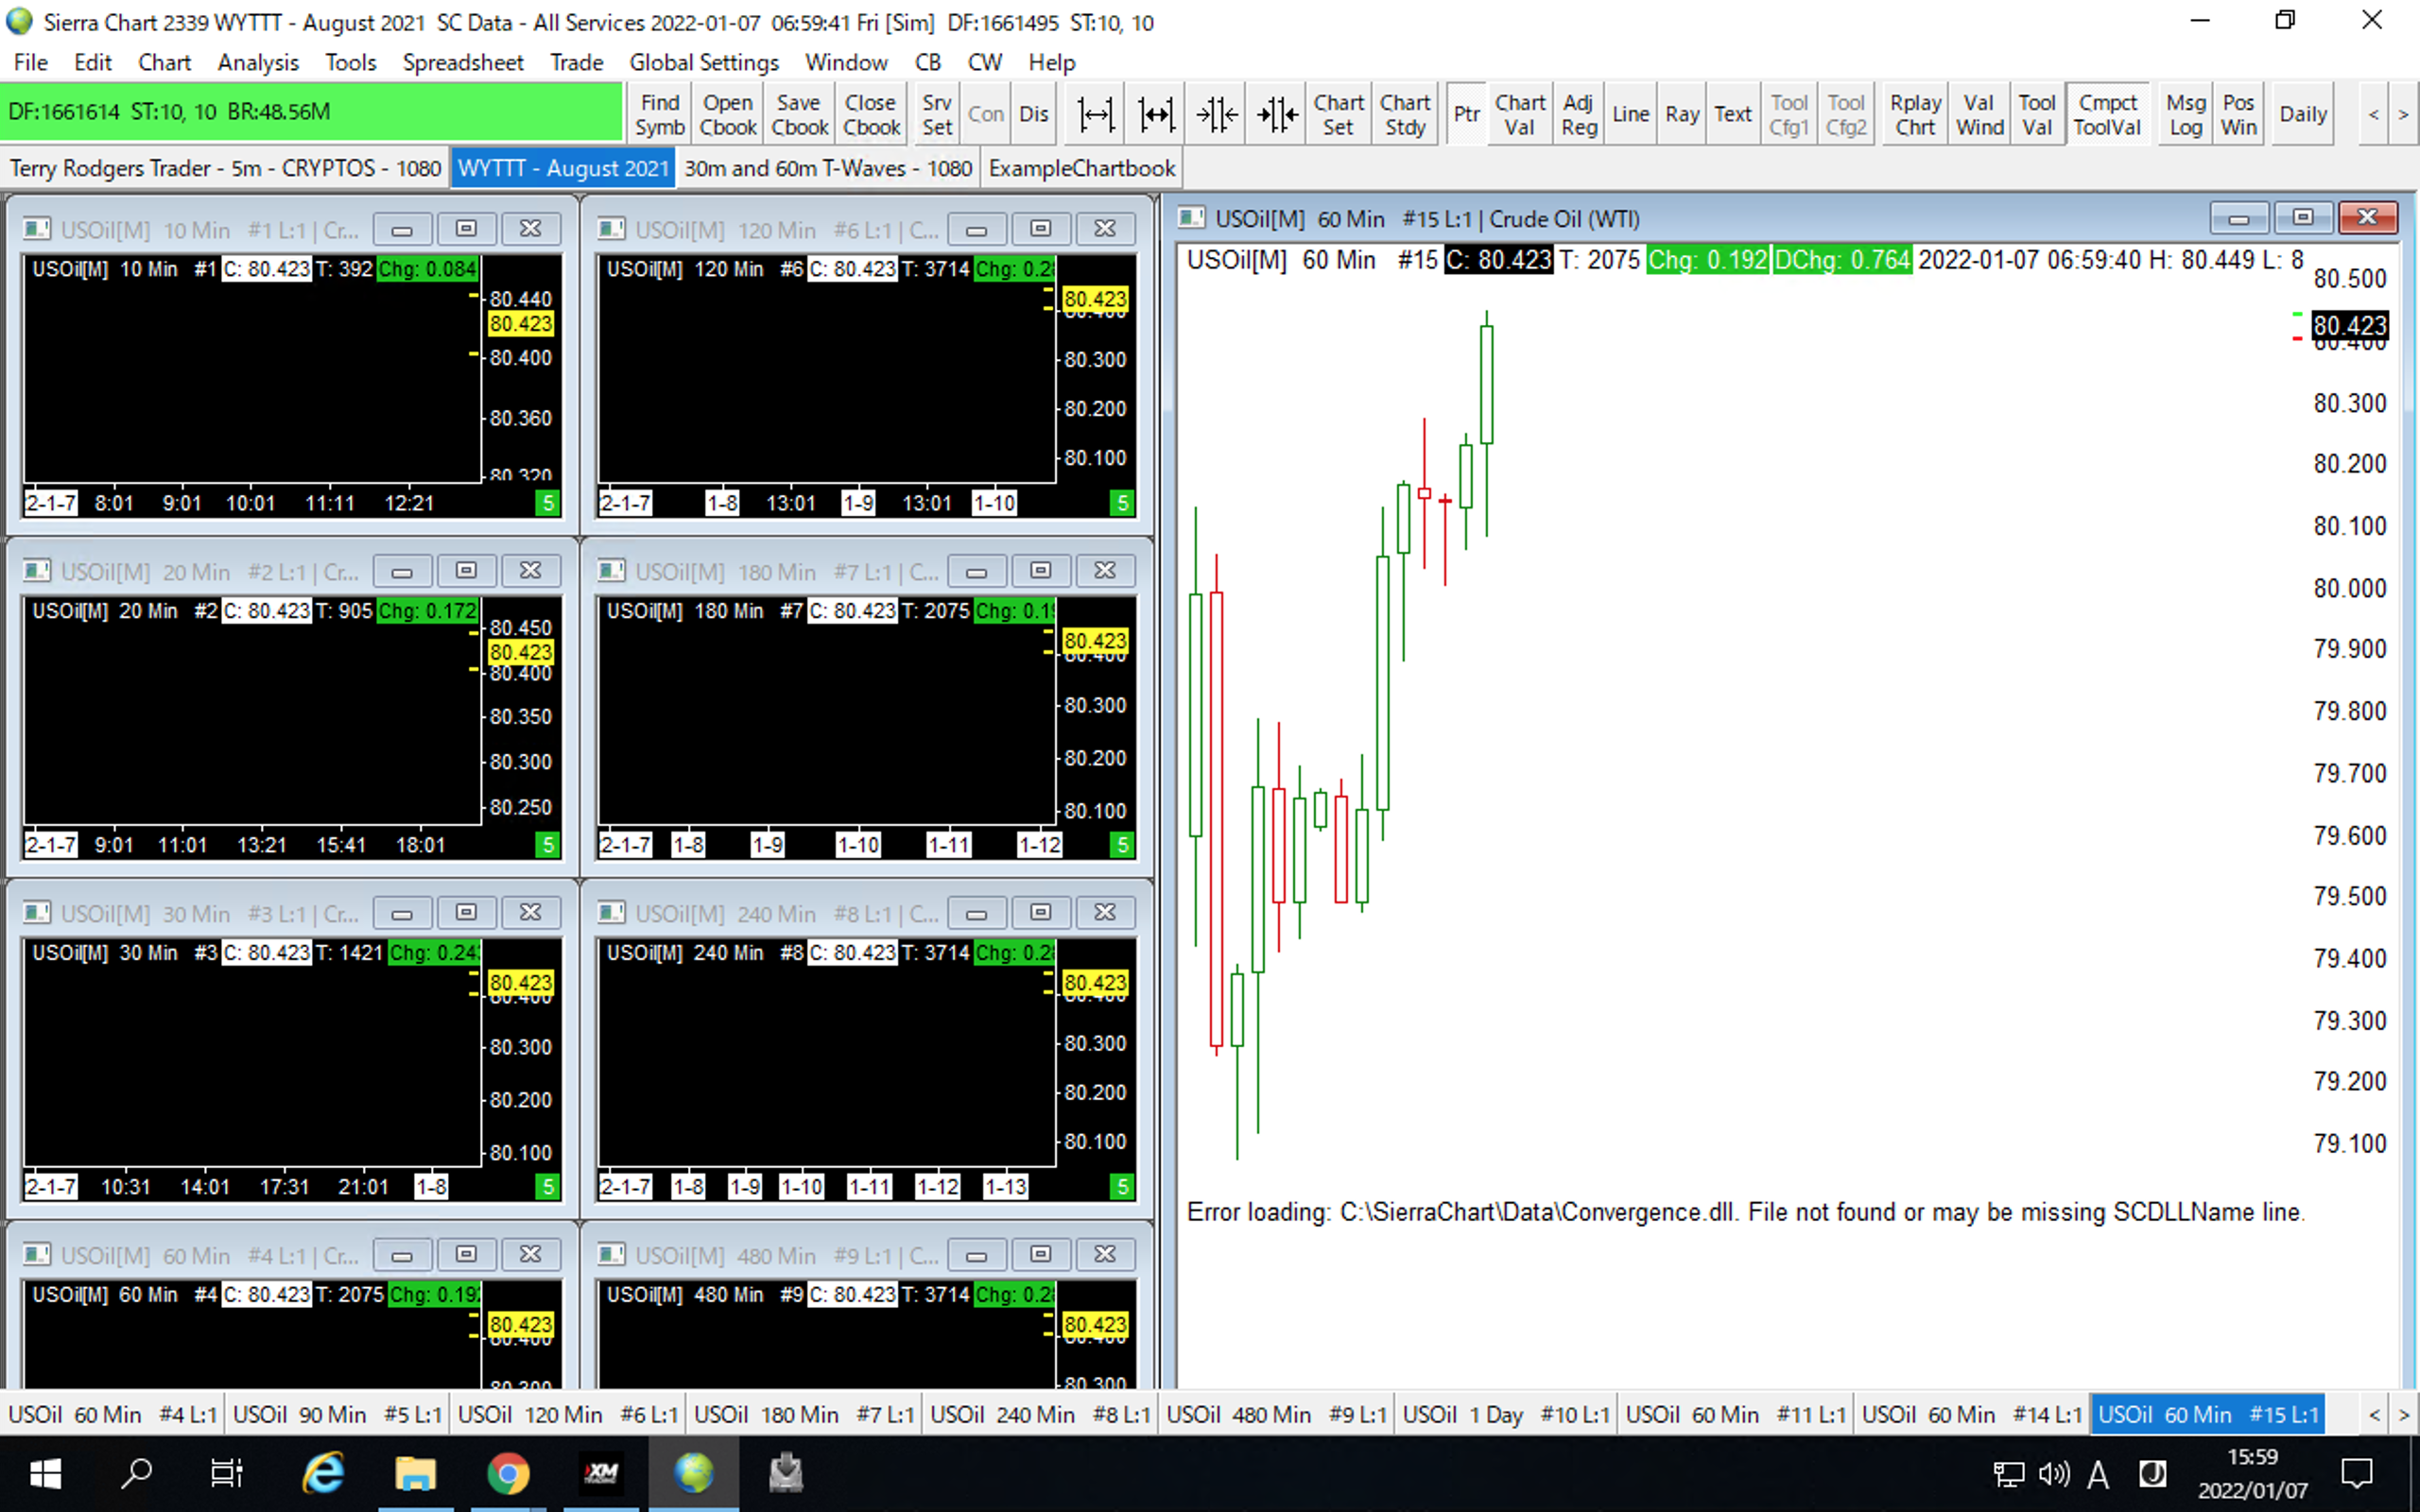This screenshot has width=2420, height=1512.
Task: Switch to 30m and 60m T-Waves chartbook tab
Action: pos(827,168)
